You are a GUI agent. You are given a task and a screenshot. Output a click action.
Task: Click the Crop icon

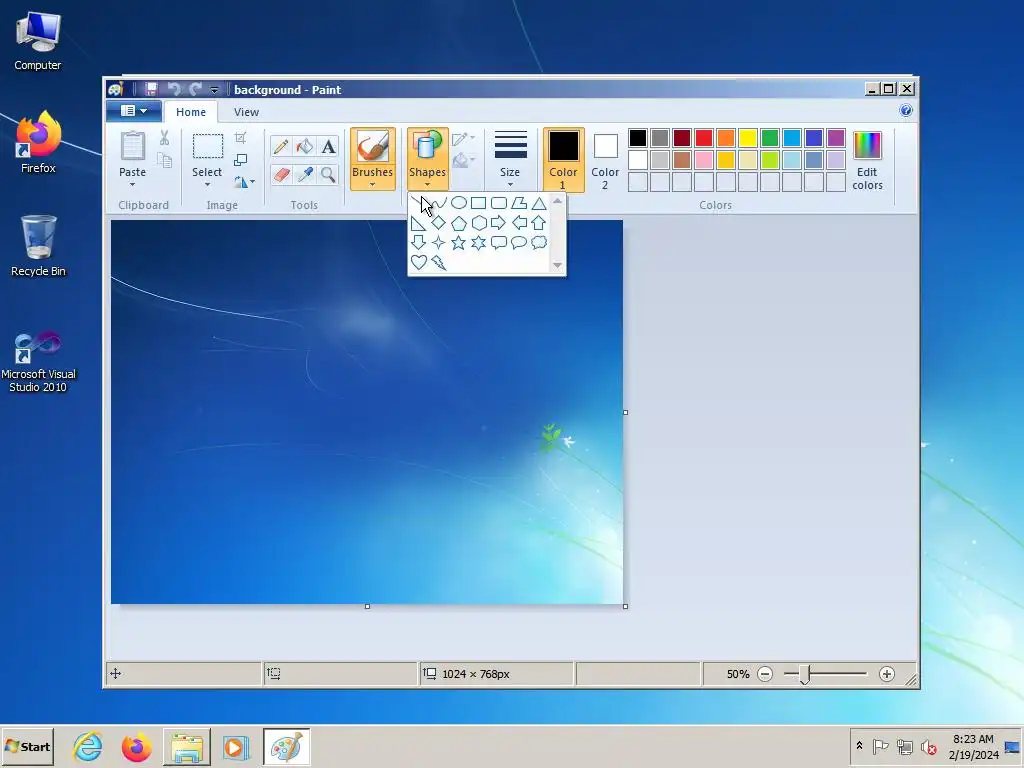(240, 138)
